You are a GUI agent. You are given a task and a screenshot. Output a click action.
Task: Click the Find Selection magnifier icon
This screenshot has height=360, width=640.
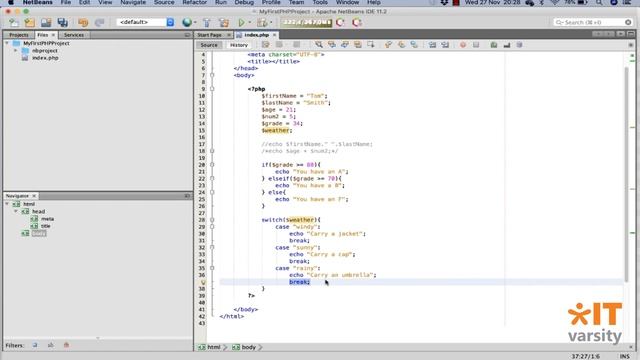pyautogui.click(x=319, y=45)
